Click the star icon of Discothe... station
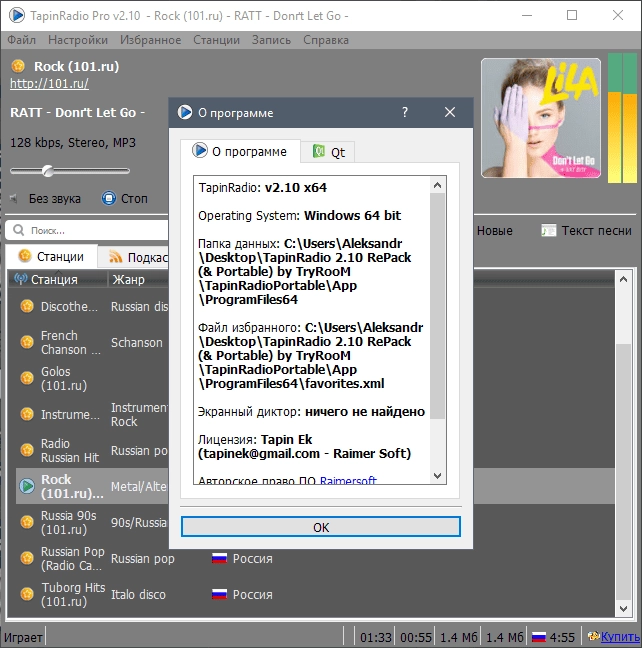Viewport: 642px width, 648px height. point(27,306)
